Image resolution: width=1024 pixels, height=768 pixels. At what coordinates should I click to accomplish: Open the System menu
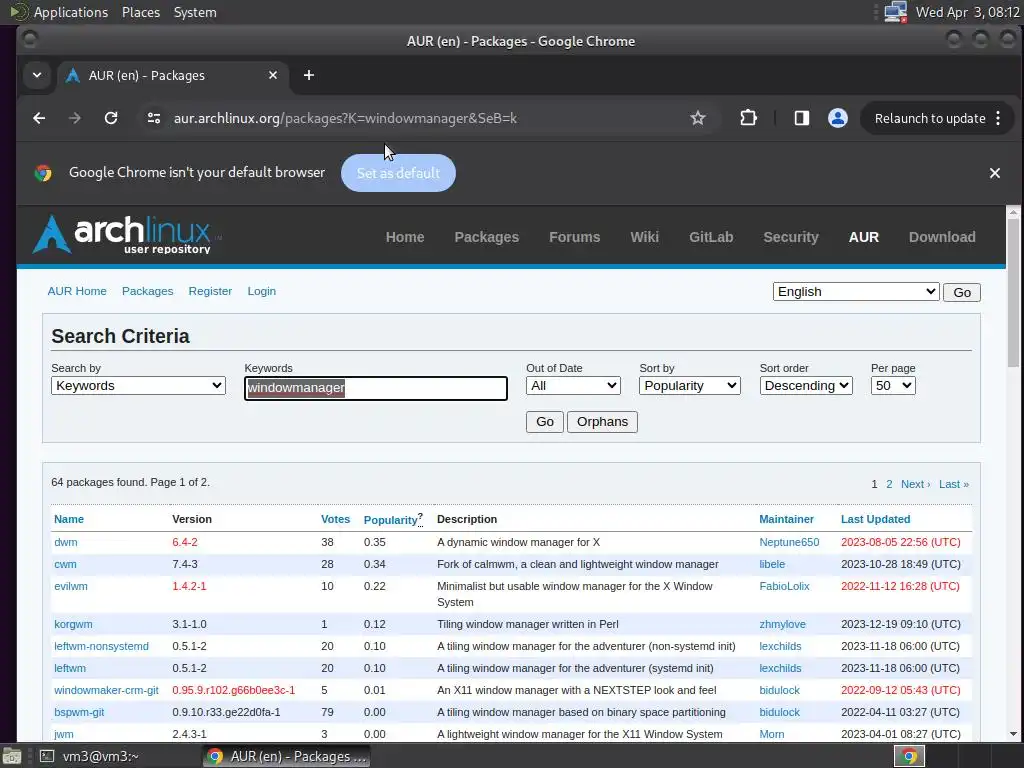point(195,12)
